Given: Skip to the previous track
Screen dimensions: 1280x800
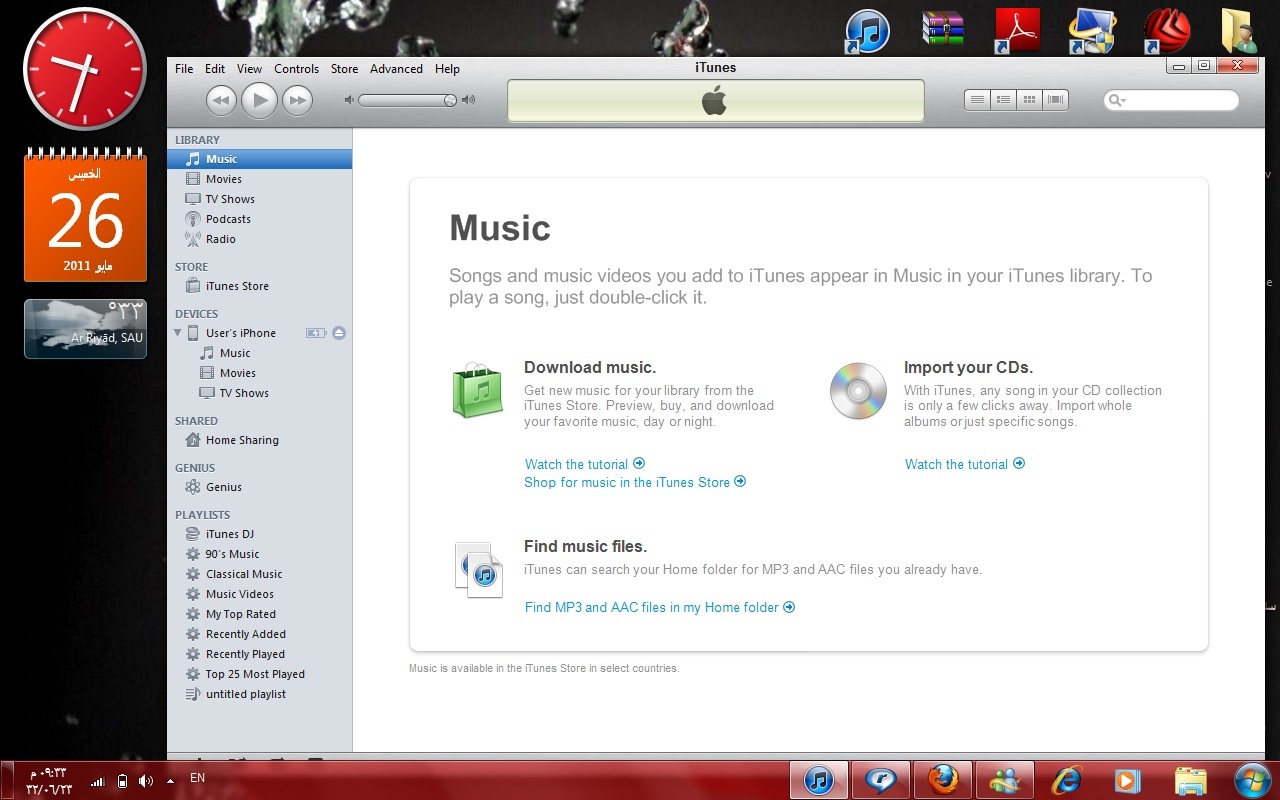Looking at the screenshot, I should coord(221,100).
